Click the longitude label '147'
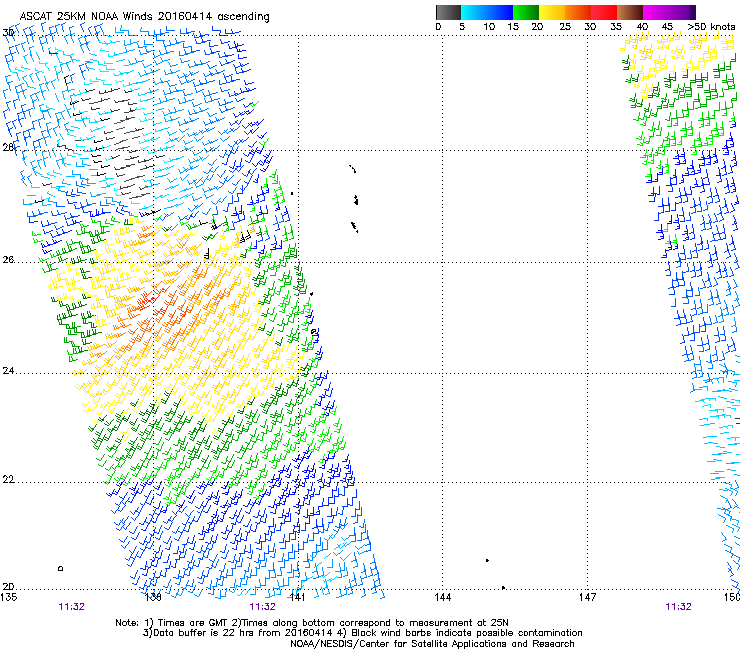Screen dimensions: 740x650 (587, 597)
